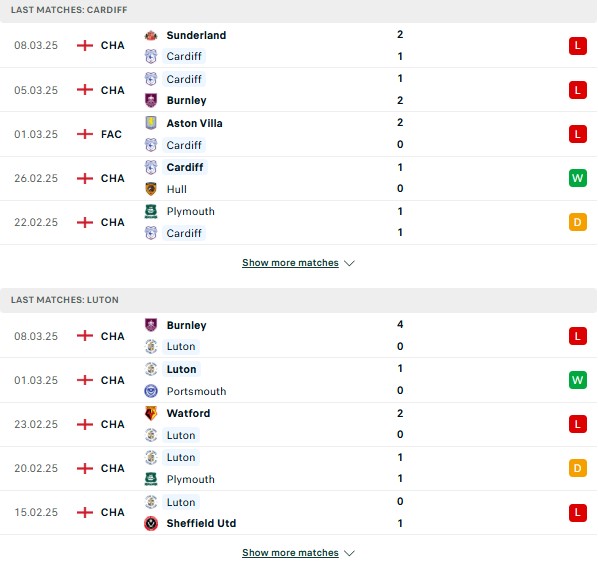Click the red L badge for Burnley 4-0 Luton
The height and width of the screenshot is (567, 598).
coord(577,336)
